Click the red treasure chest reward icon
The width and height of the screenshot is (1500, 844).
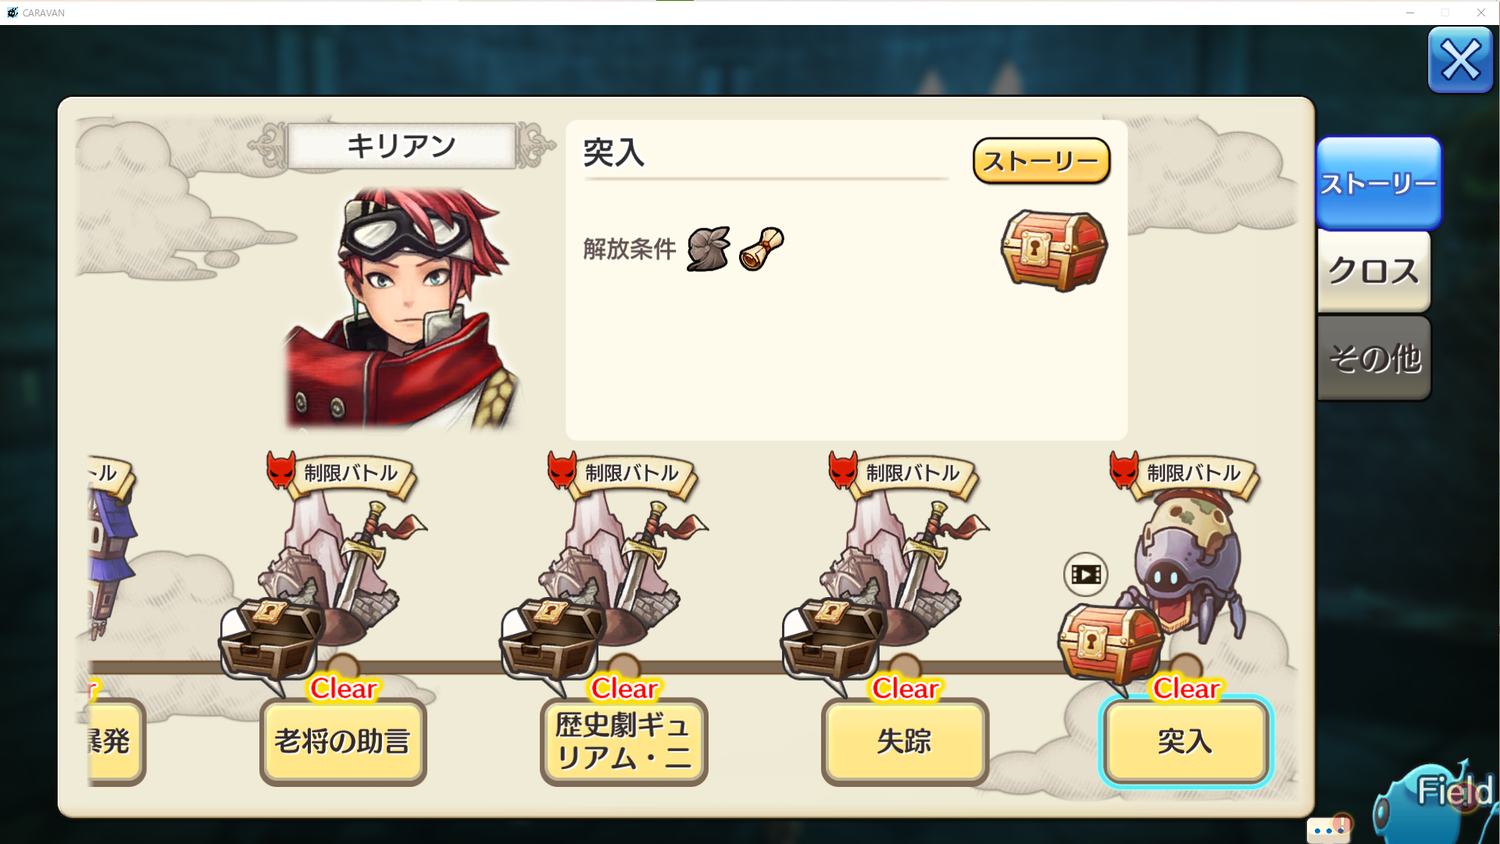click(1054, 250)
